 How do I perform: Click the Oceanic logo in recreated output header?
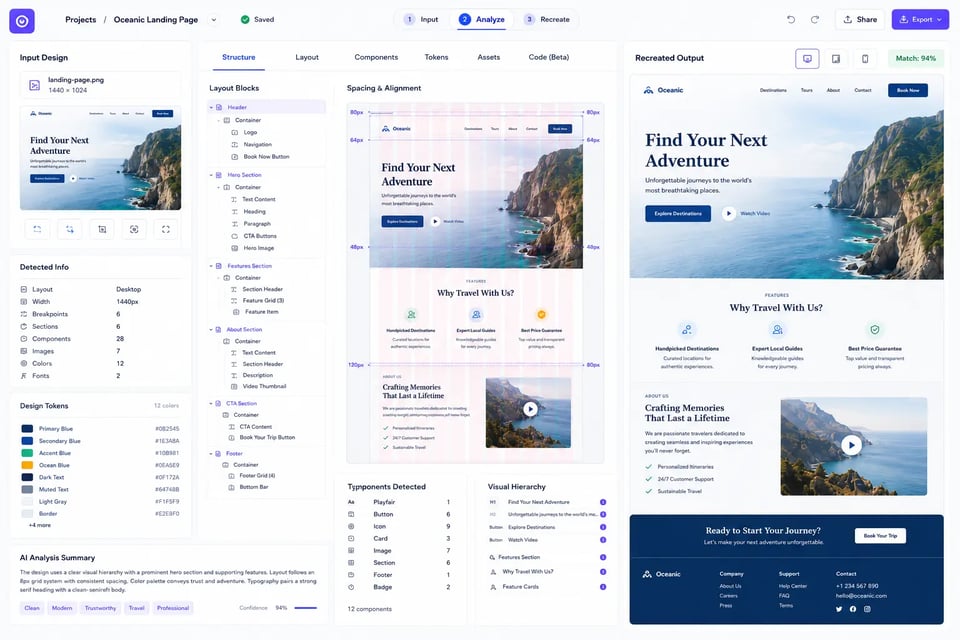pyautogui.click(x=663, y=90)
